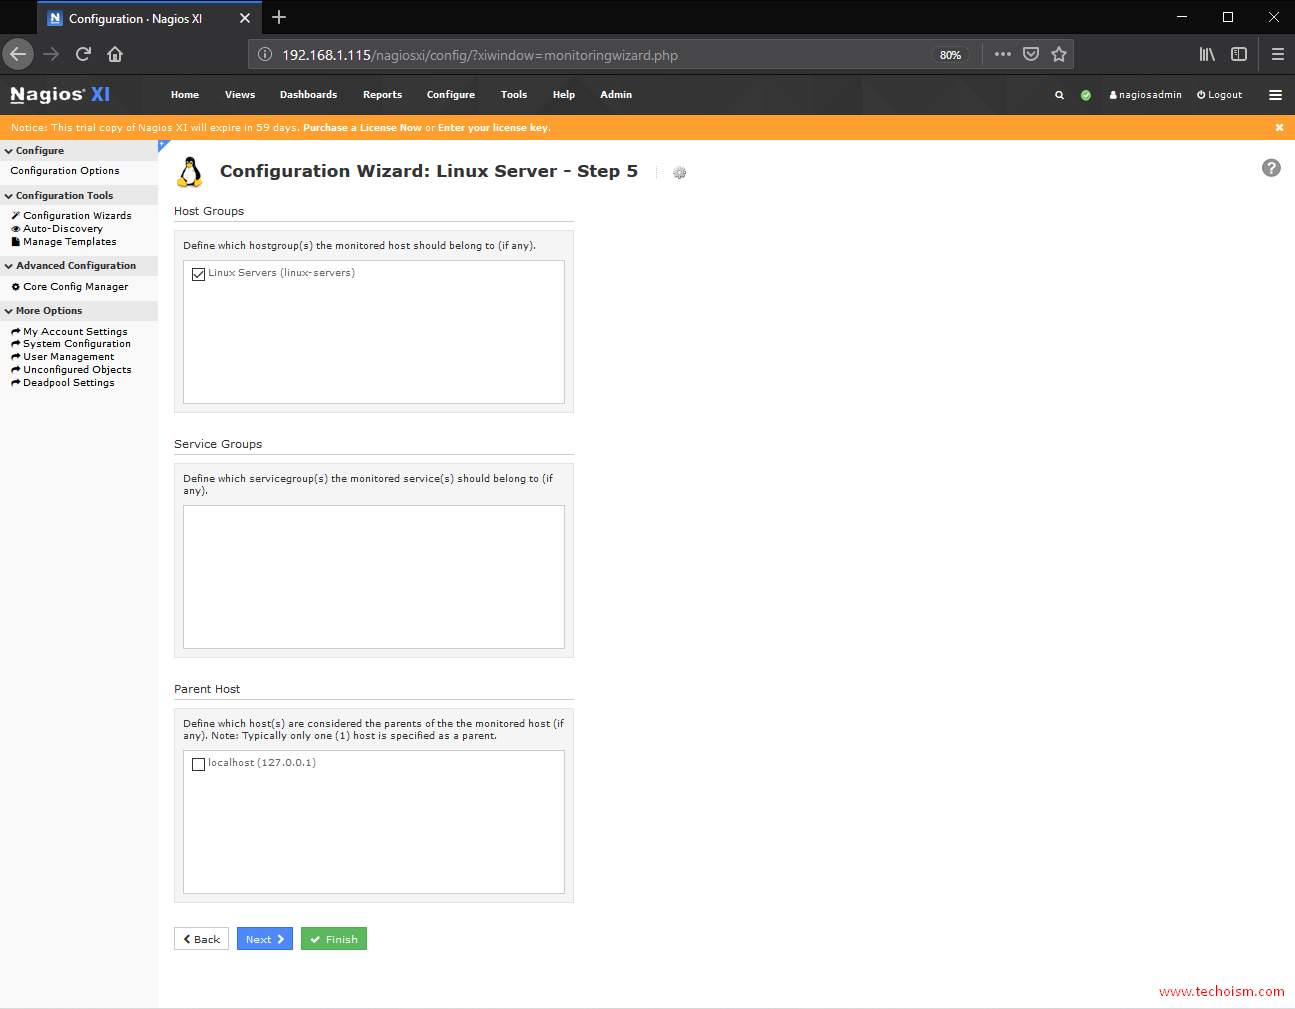The width and height of the screenshot is (1295, 1009).
Task: Reload the page with the refresh icon
Action: coord(83,54)
